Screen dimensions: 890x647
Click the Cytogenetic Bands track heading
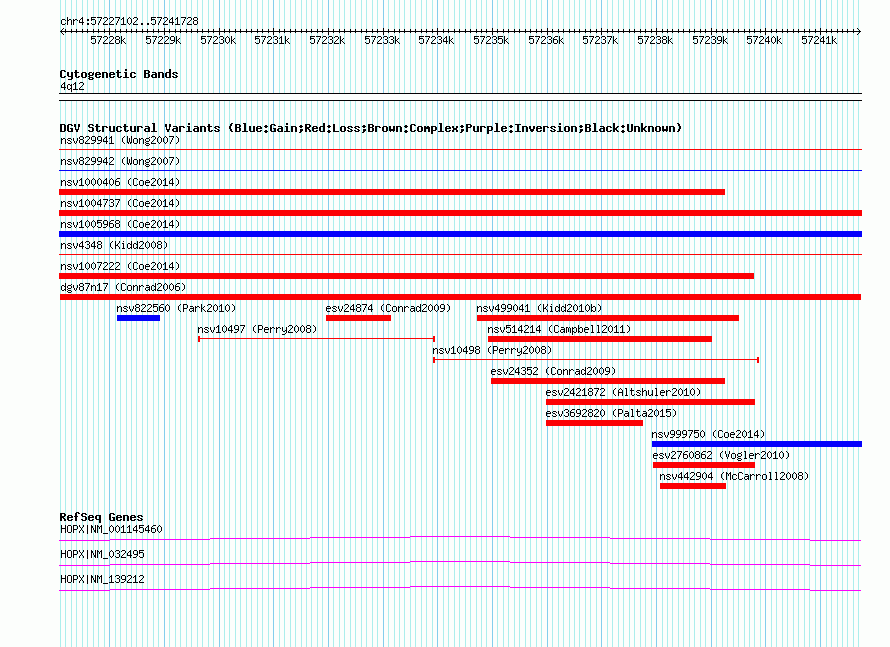coord(119,74)
